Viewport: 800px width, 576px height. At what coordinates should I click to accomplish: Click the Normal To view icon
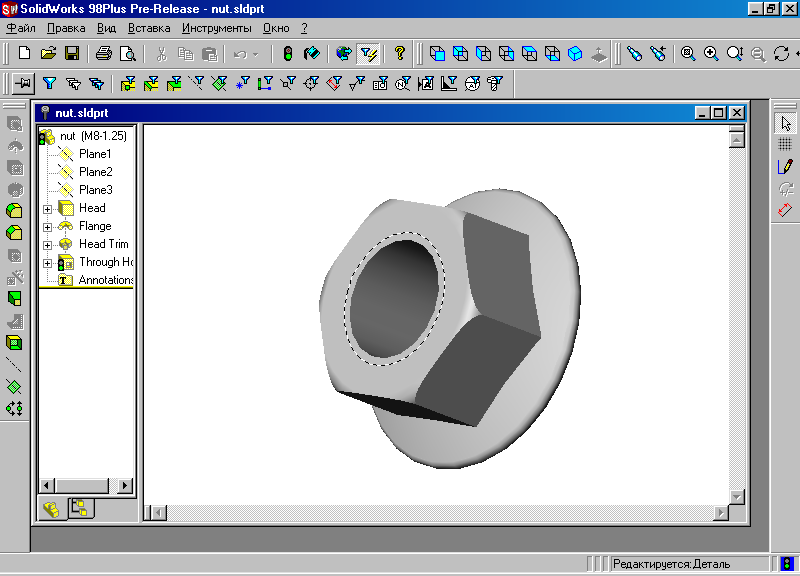click(599, 54)
